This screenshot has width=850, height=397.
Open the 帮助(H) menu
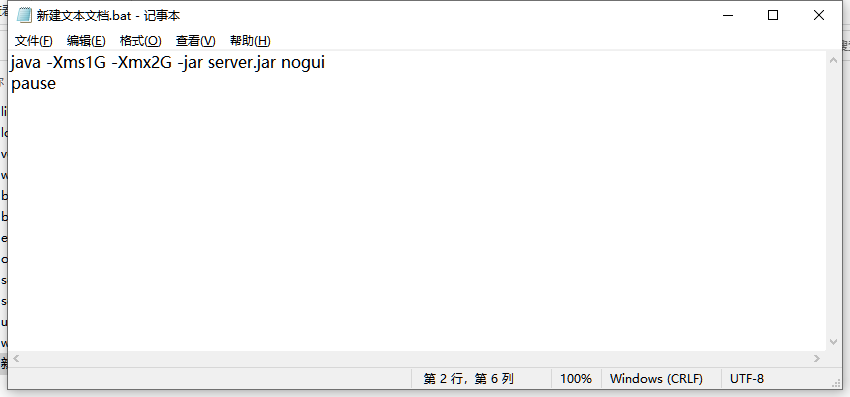click(x=250, y=41)
